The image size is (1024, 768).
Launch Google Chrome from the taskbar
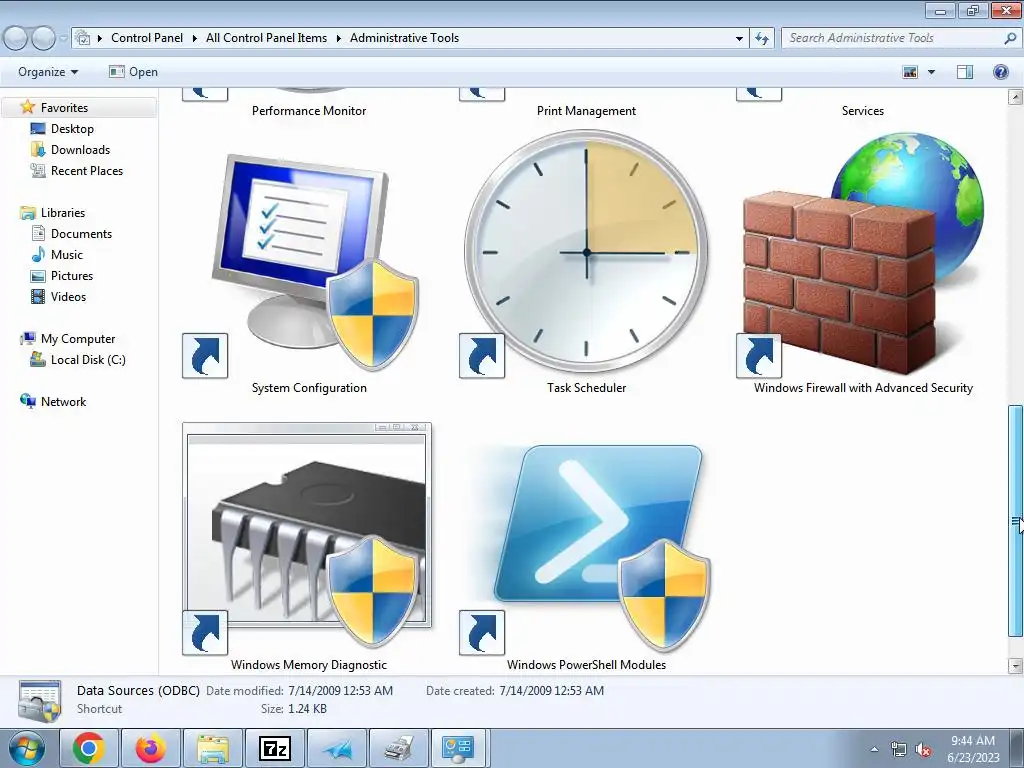[89, 748]
